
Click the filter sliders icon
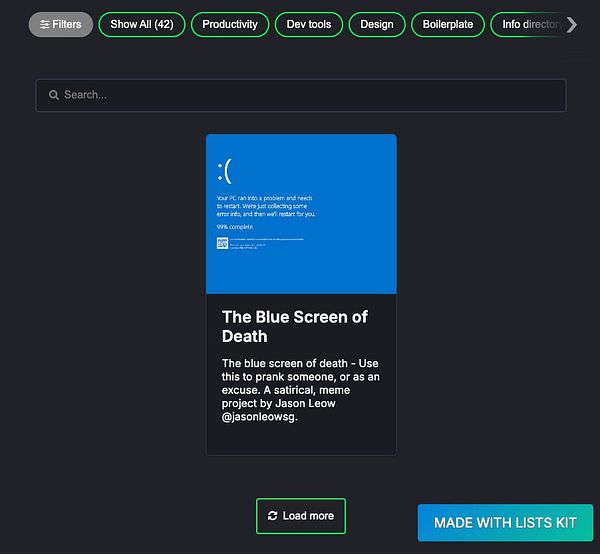point(45,24)
